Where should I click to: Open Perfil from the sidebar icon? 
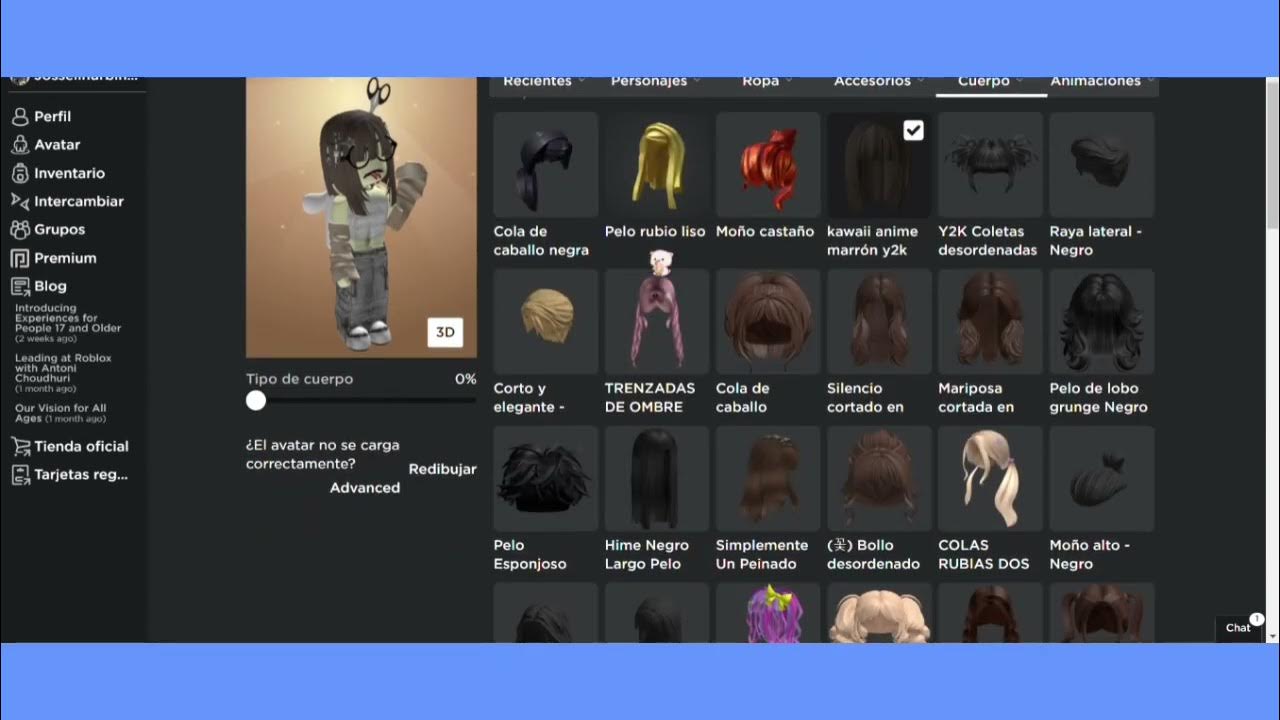click(x=19, y=116)
